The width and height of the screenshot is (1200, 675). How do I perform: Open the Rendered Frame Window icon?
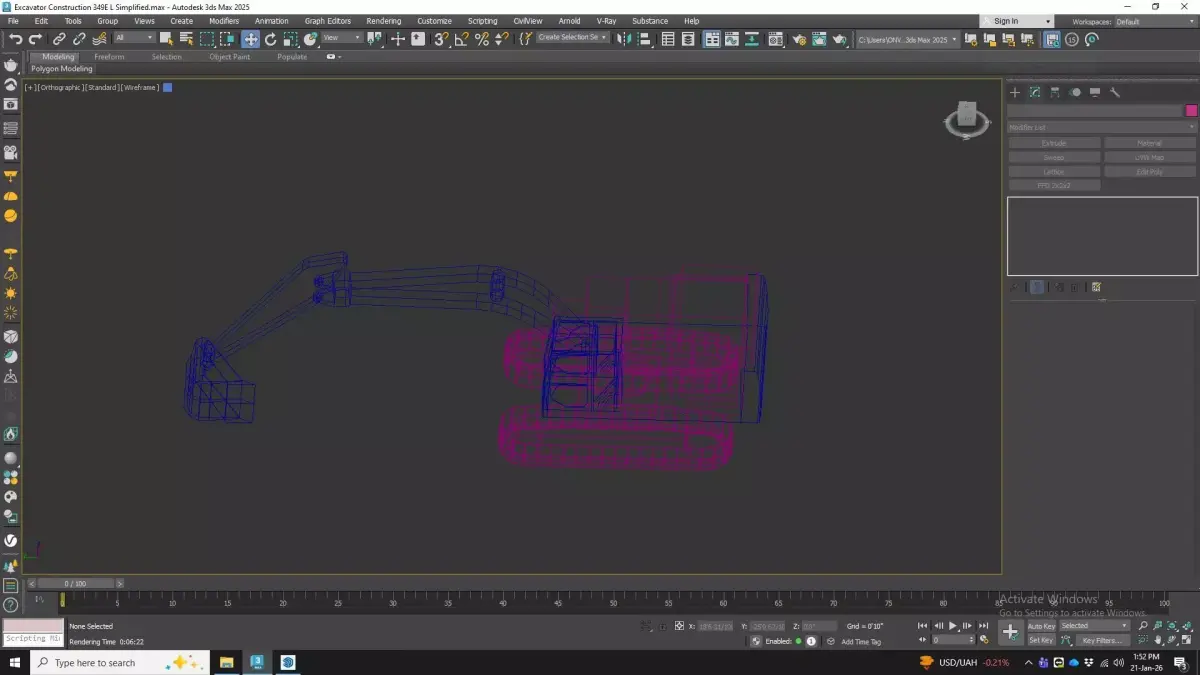click(x=819, y=39)
